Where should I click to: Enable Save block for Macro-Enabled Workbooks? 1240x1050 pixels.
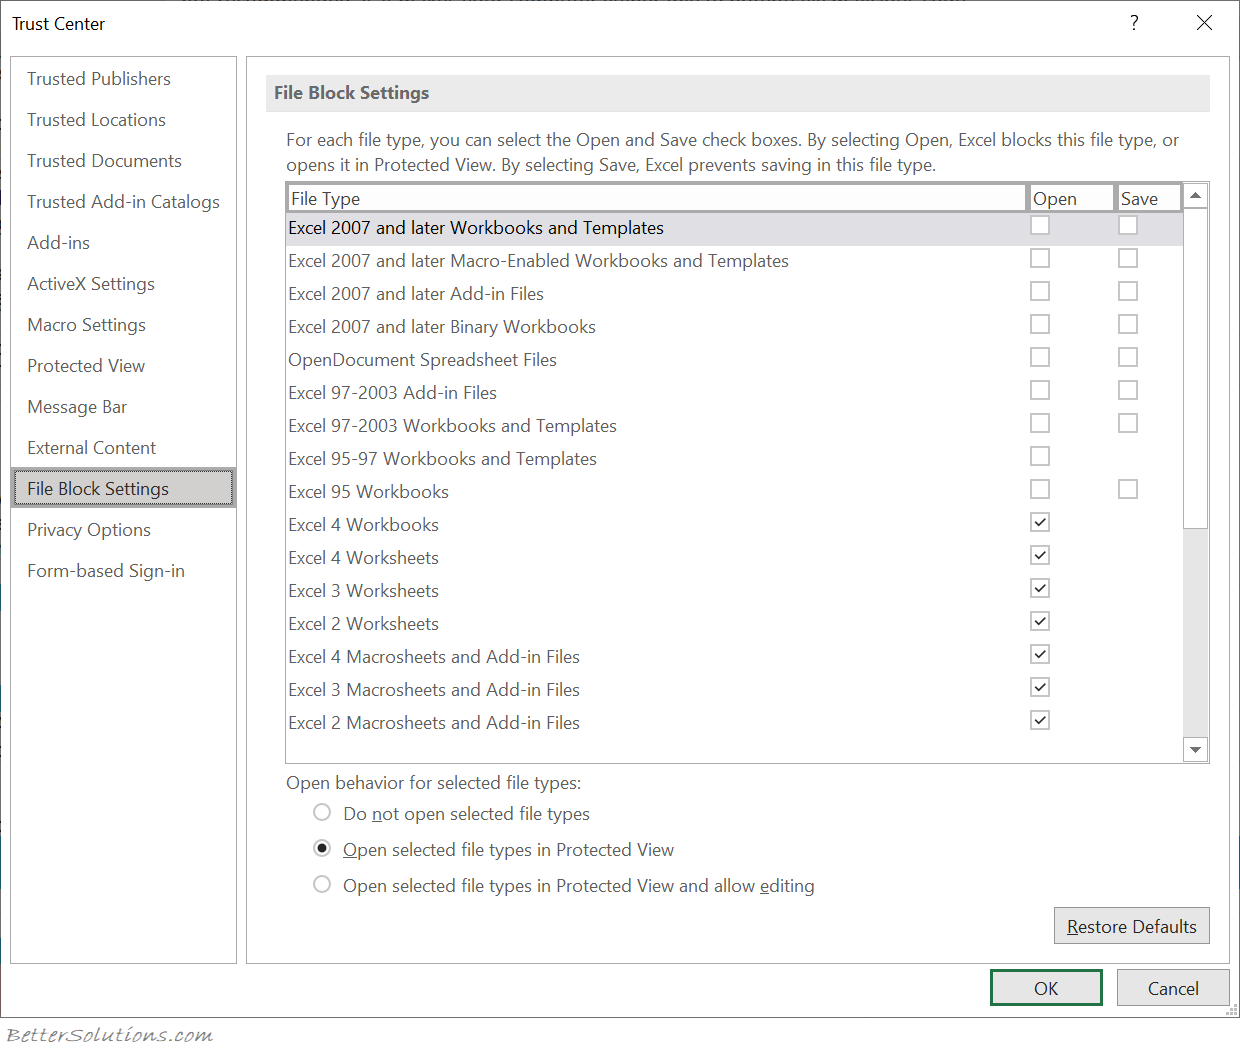coord(1128,258)
